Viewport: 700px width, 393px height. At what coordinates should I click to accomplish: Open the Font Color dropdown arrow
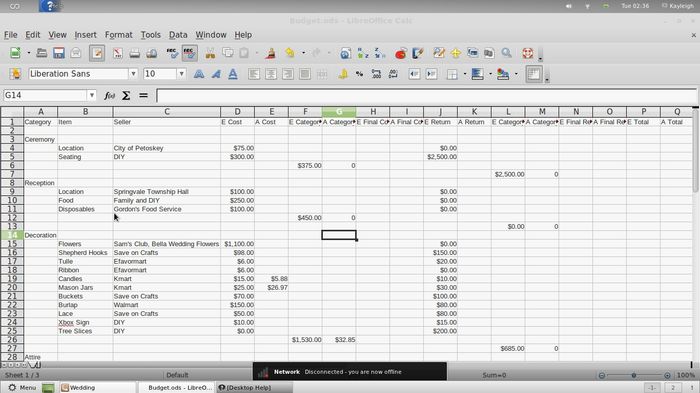coord(516,74)
